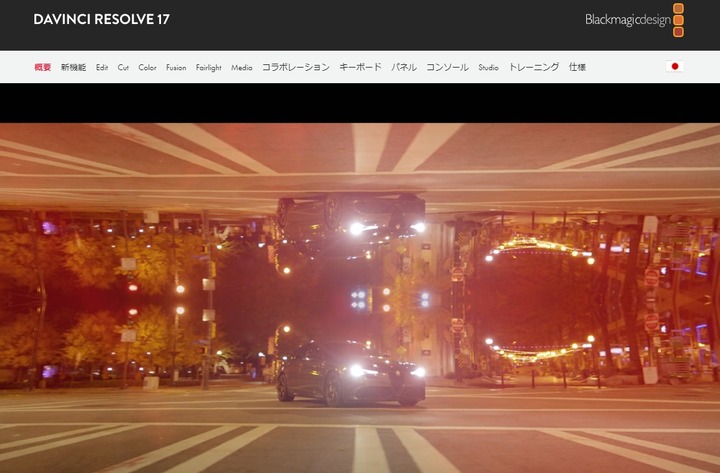Screen dimensions: 720x473
Task: Open the Cut tab
Action: pos(123,67)
